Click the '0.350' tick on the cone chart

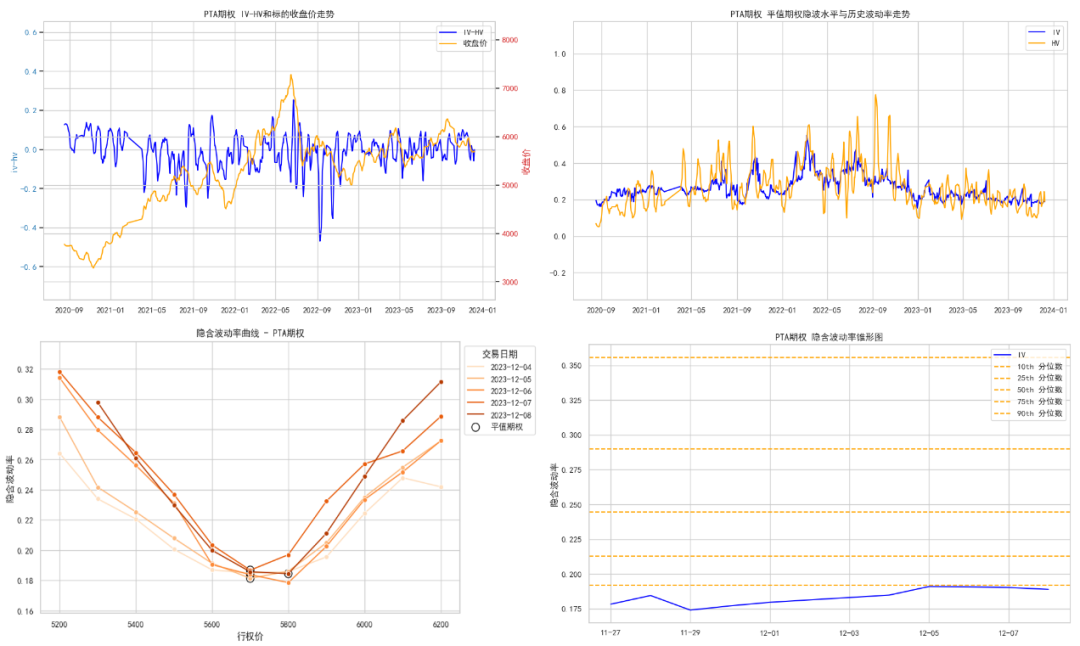(x=570, y=365)
